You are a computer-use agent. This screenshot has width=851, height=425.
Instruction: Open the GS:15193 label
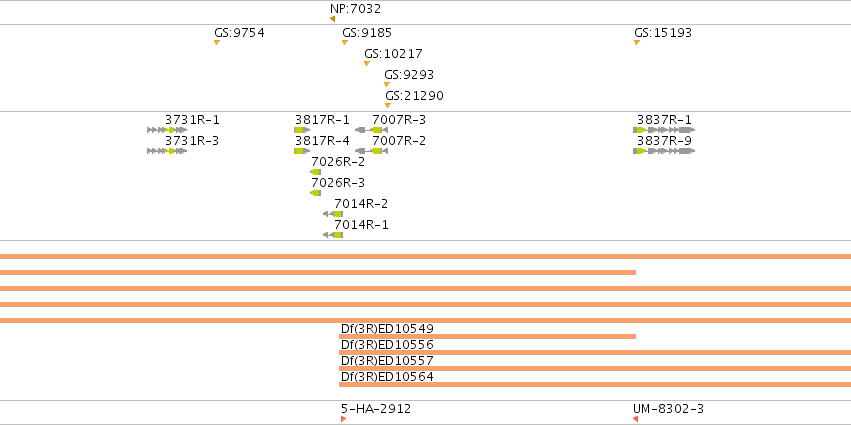point(663,33)
